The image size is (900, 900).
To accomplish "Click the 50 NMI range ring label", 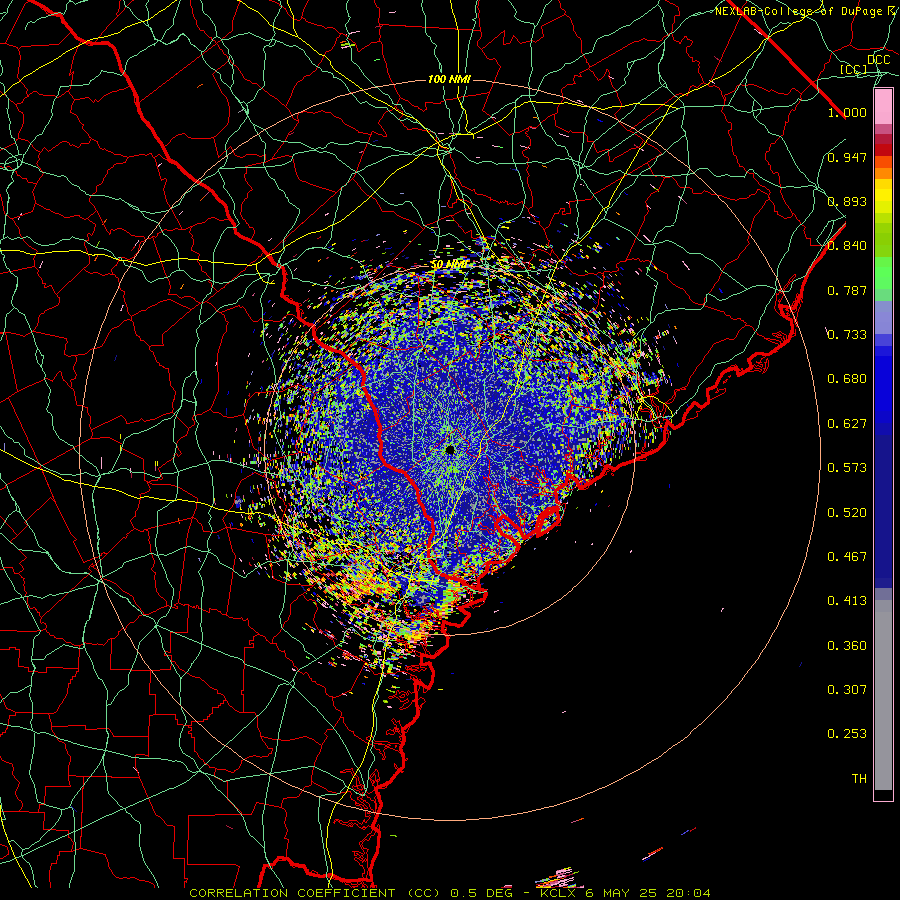I will [449, 265].
